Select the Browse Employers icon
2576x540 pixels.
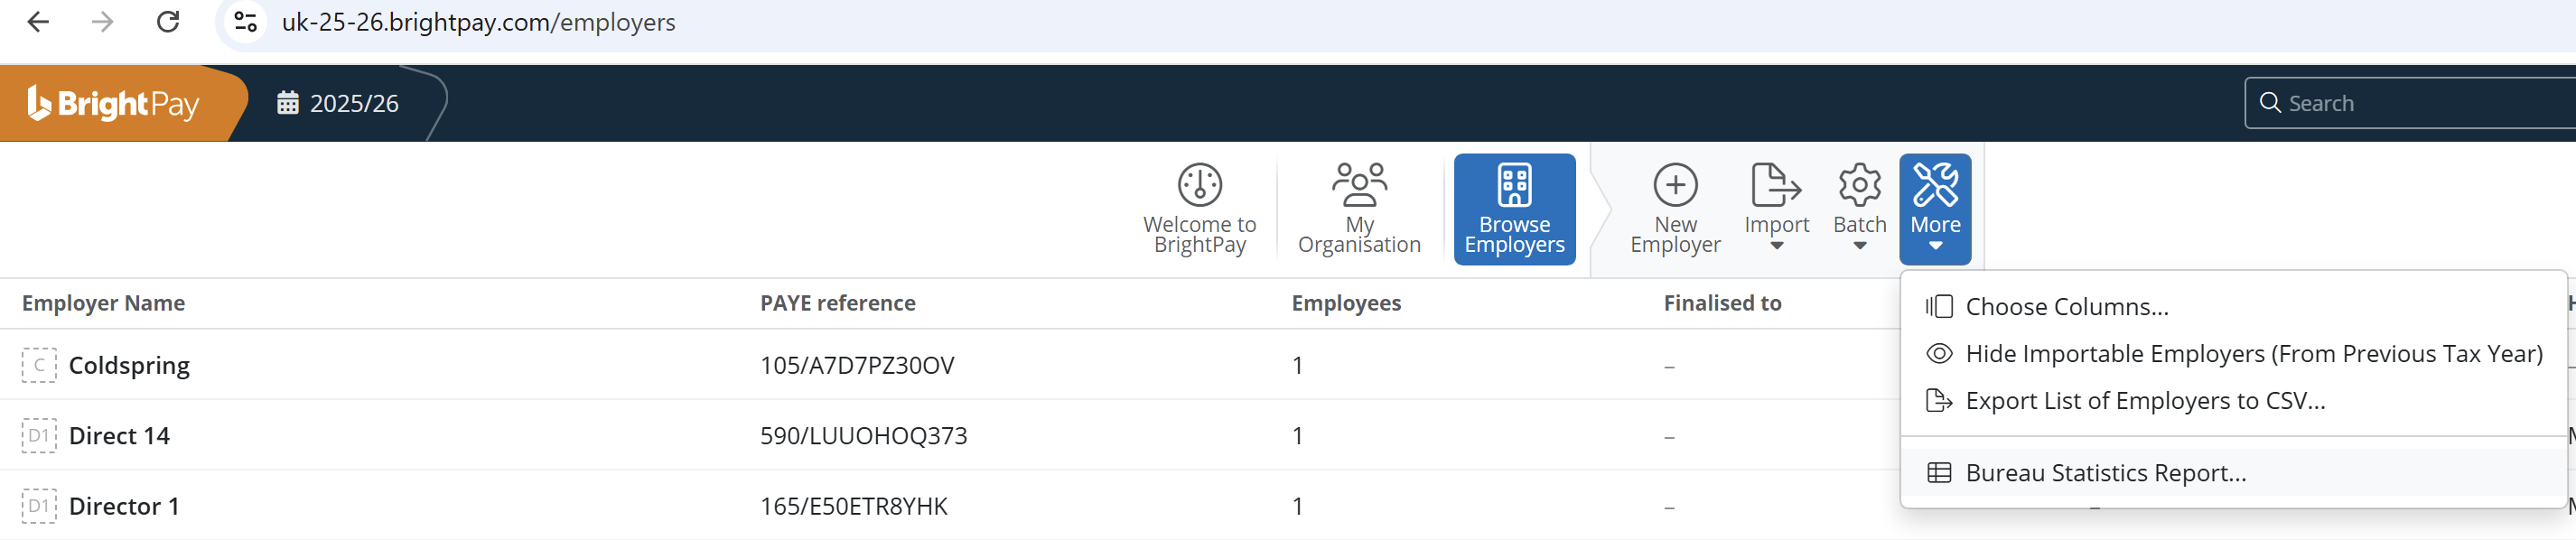[1514, 185]
